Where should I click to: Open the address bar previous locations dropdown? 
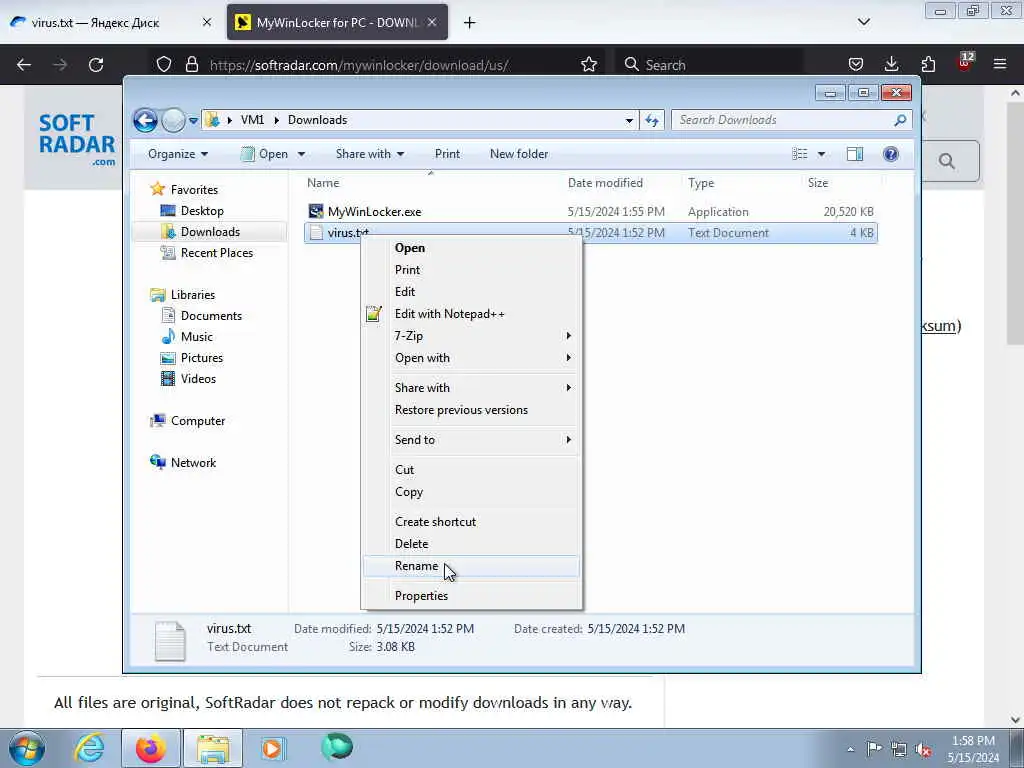point(629,120)
